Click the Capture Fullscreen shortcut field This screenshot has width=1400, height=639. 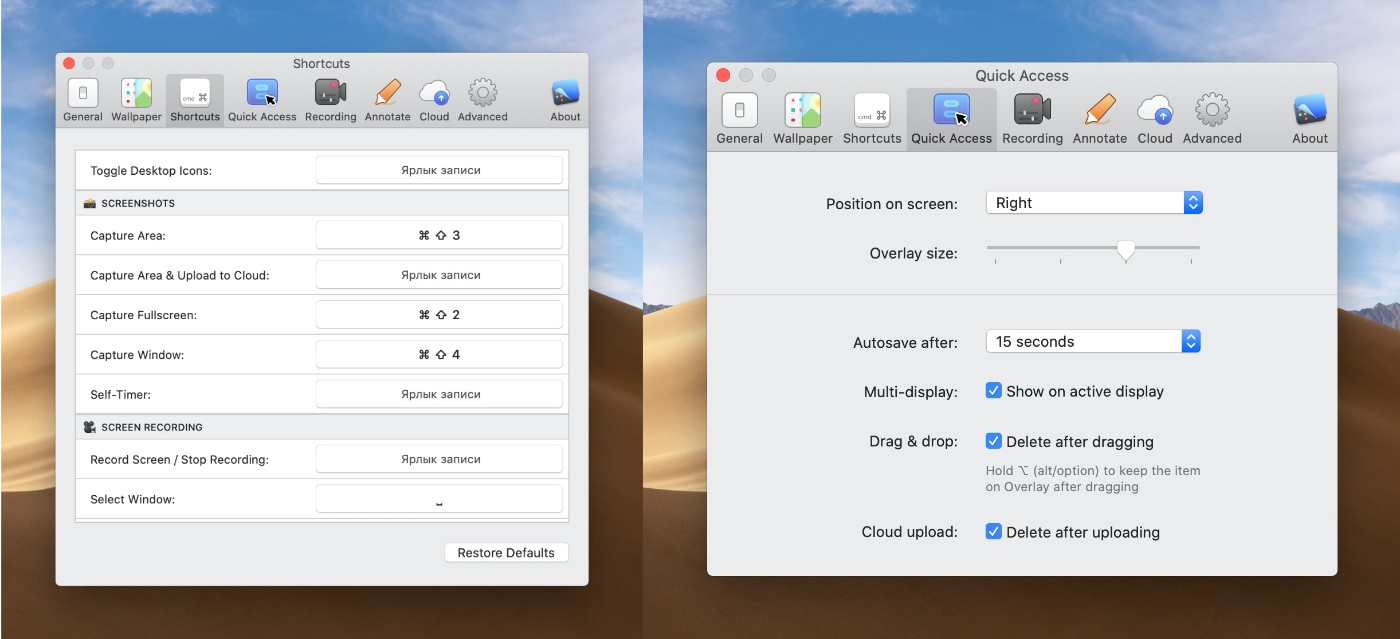(439, 315)
